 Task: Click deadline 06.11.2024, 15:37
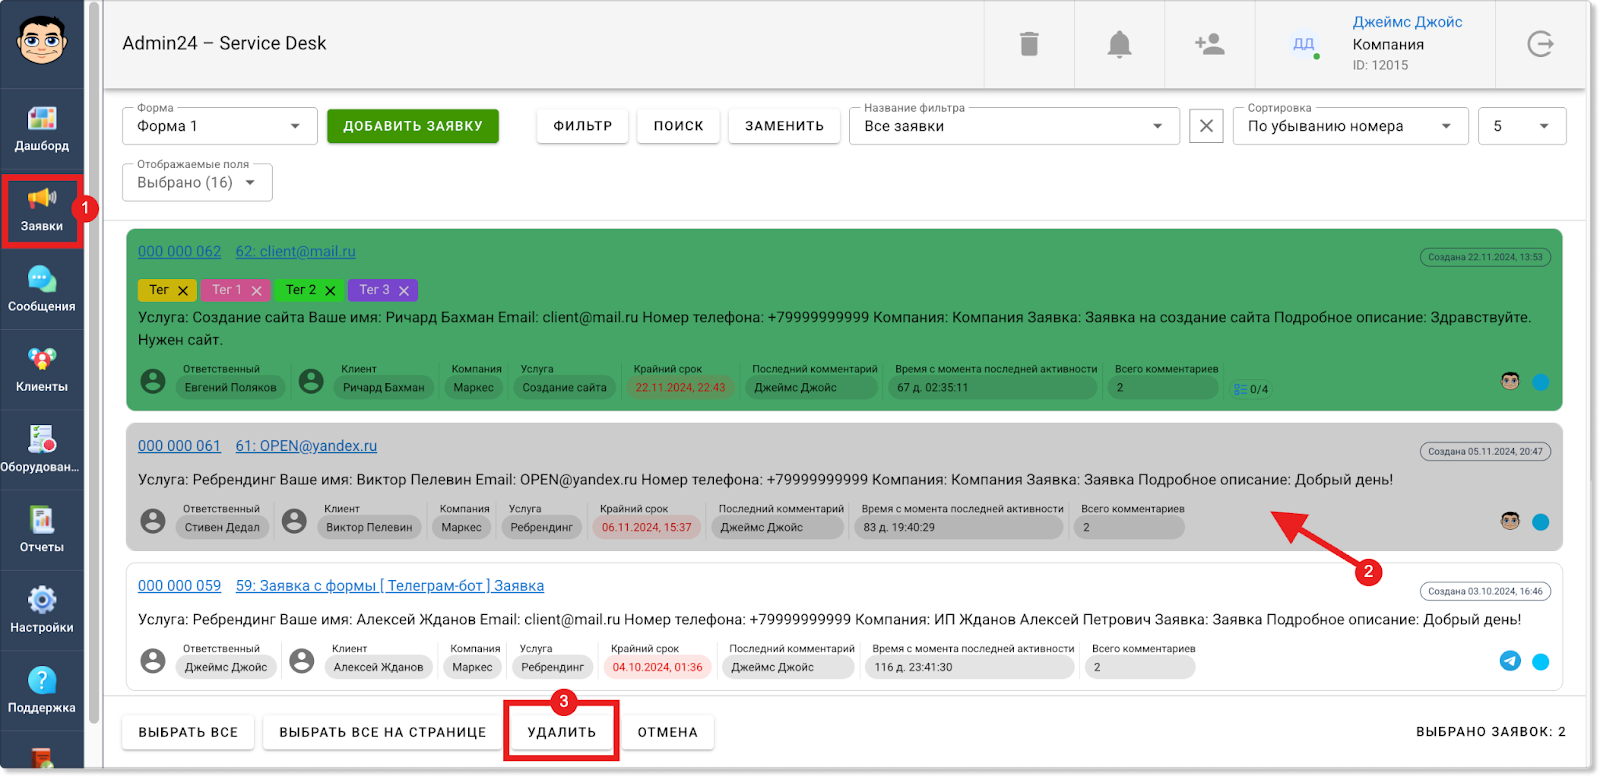(647, 527)
